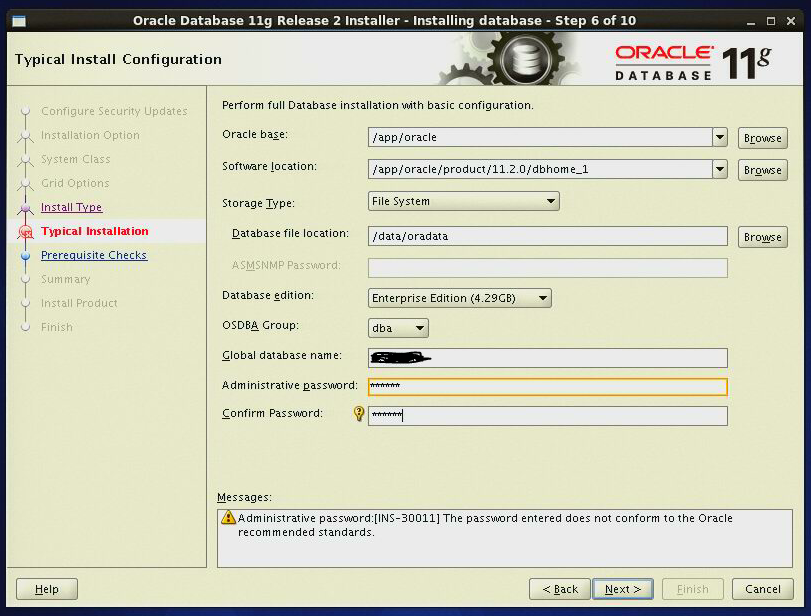Minimize the installer window

point(751,21)
